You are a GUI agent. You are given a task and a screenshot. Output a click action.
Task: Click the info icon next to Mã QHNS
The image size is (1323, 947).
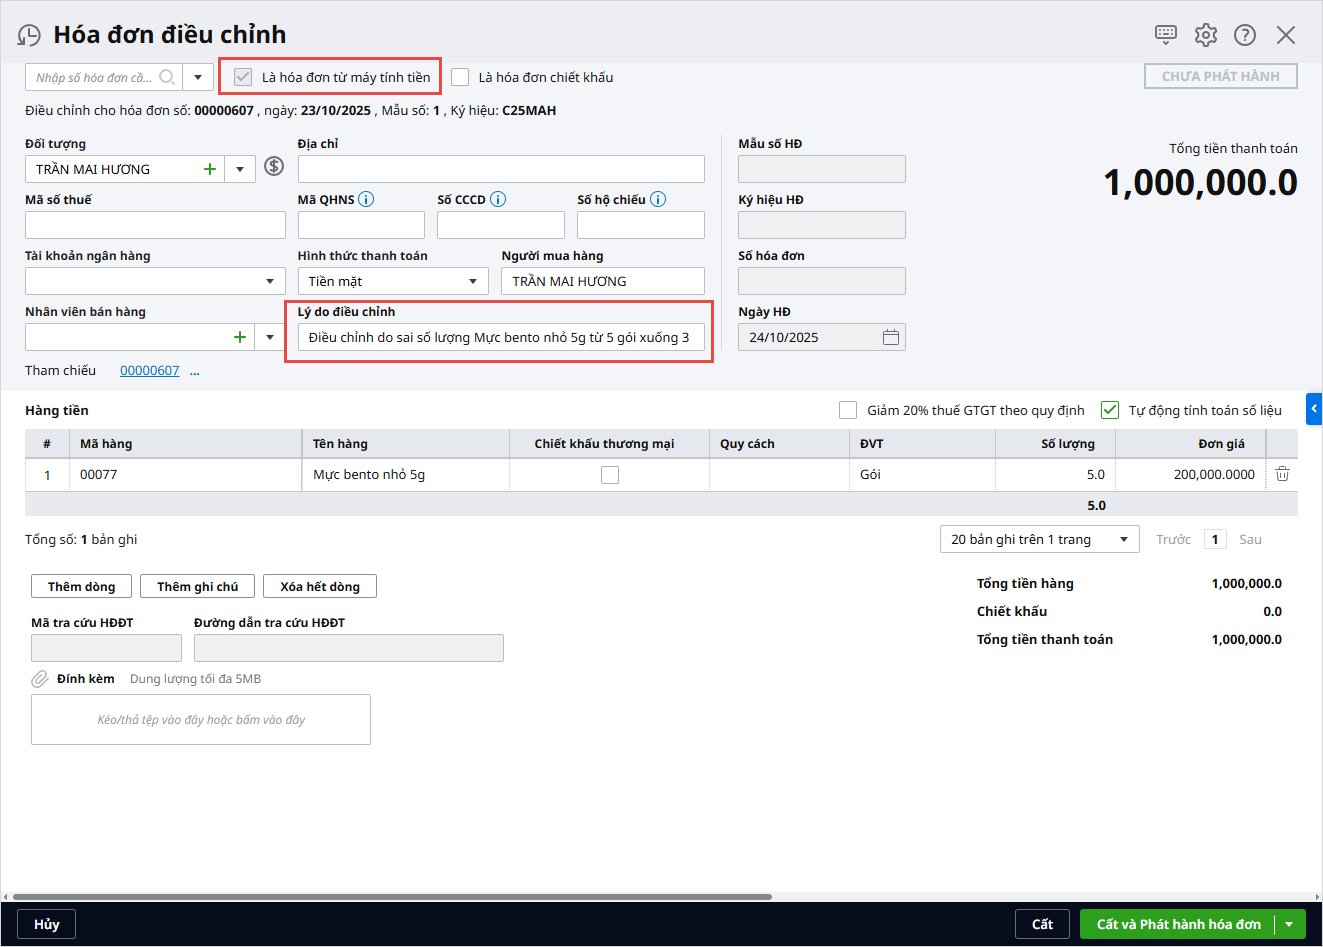[x=366, y=199]
